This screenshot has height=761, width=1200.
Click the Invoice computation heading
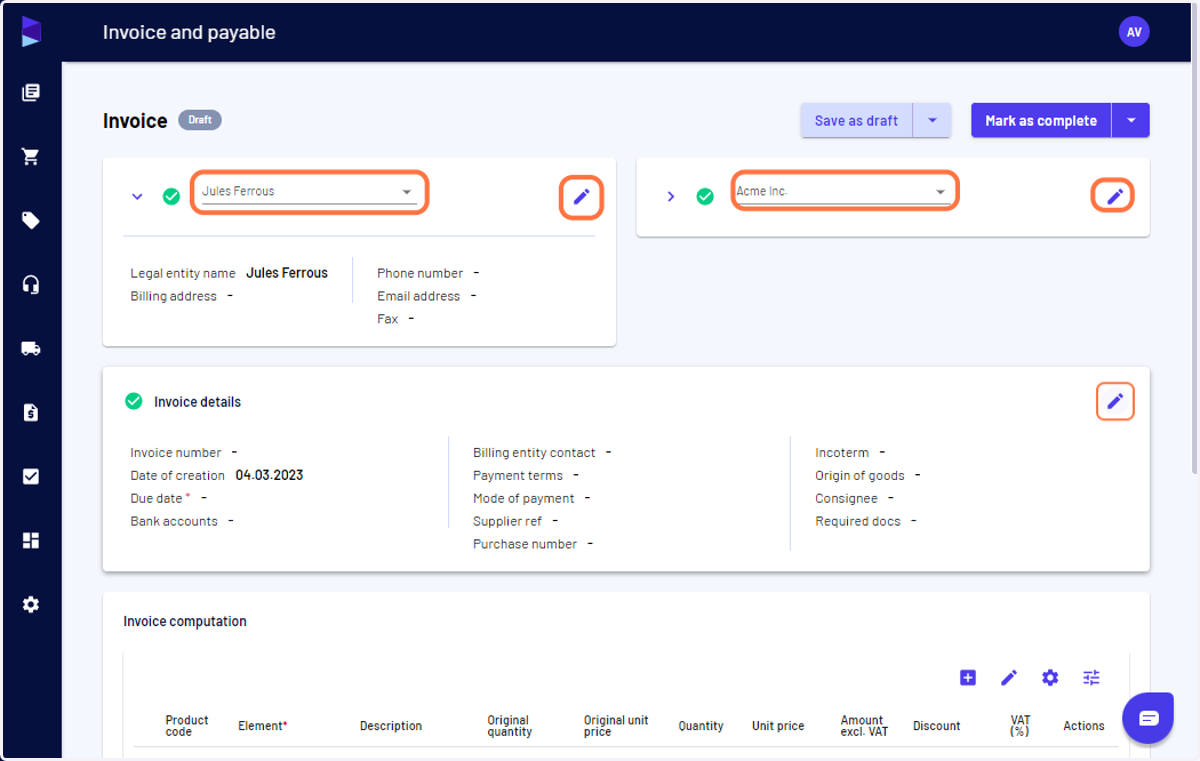(x=185, y=621)
